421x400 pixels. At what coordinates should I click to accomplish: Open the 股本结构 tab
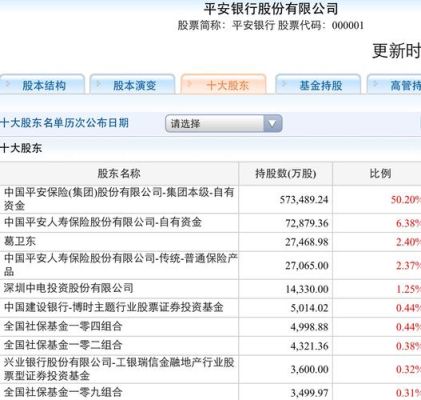point(42,85)
